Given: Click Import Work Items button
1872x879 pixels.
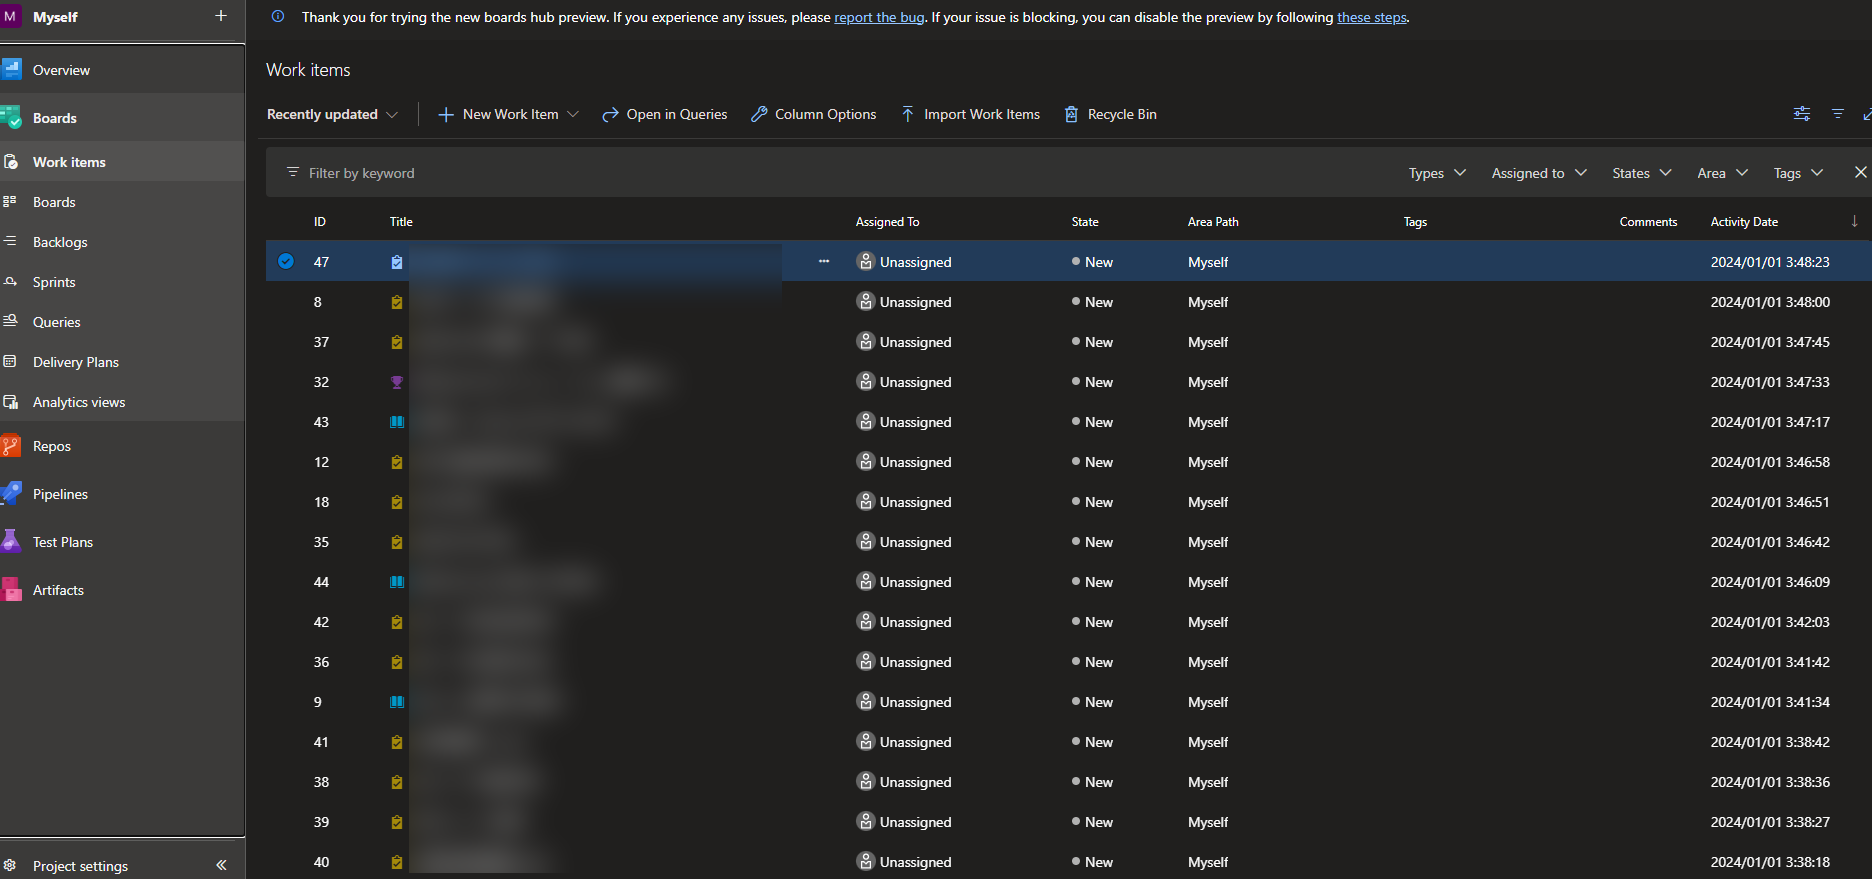Looking at the screenshot, I should click(970, 114).
